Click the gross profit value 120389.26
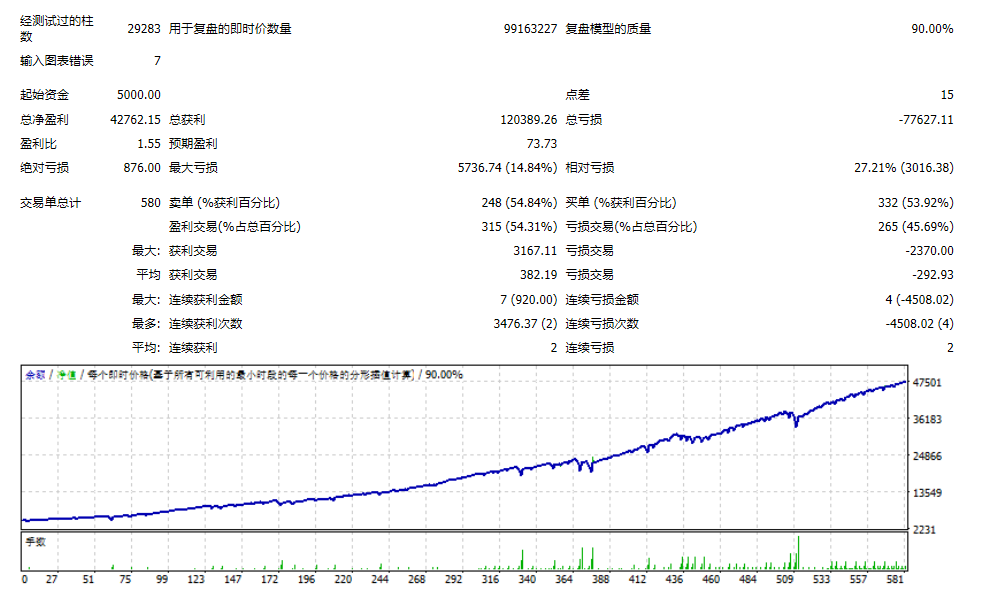The image size is (982, 592). click(529, 120)
